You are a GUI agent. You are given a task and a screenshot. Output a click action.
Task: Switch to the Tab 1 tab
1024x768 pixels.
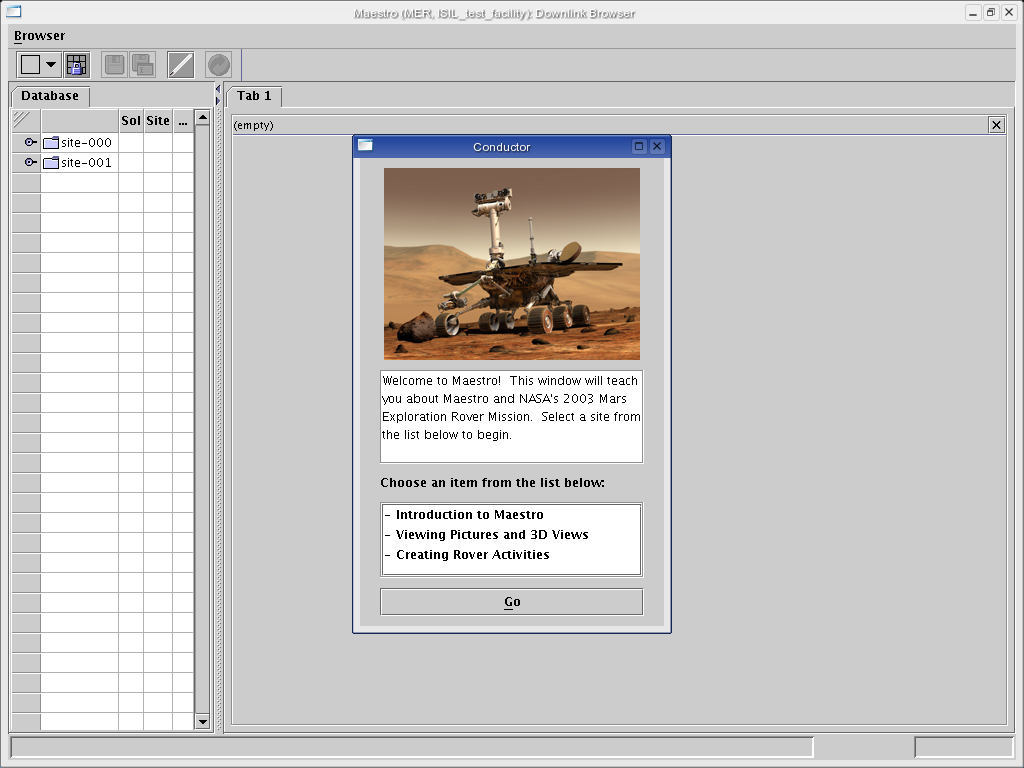point(254,96)
